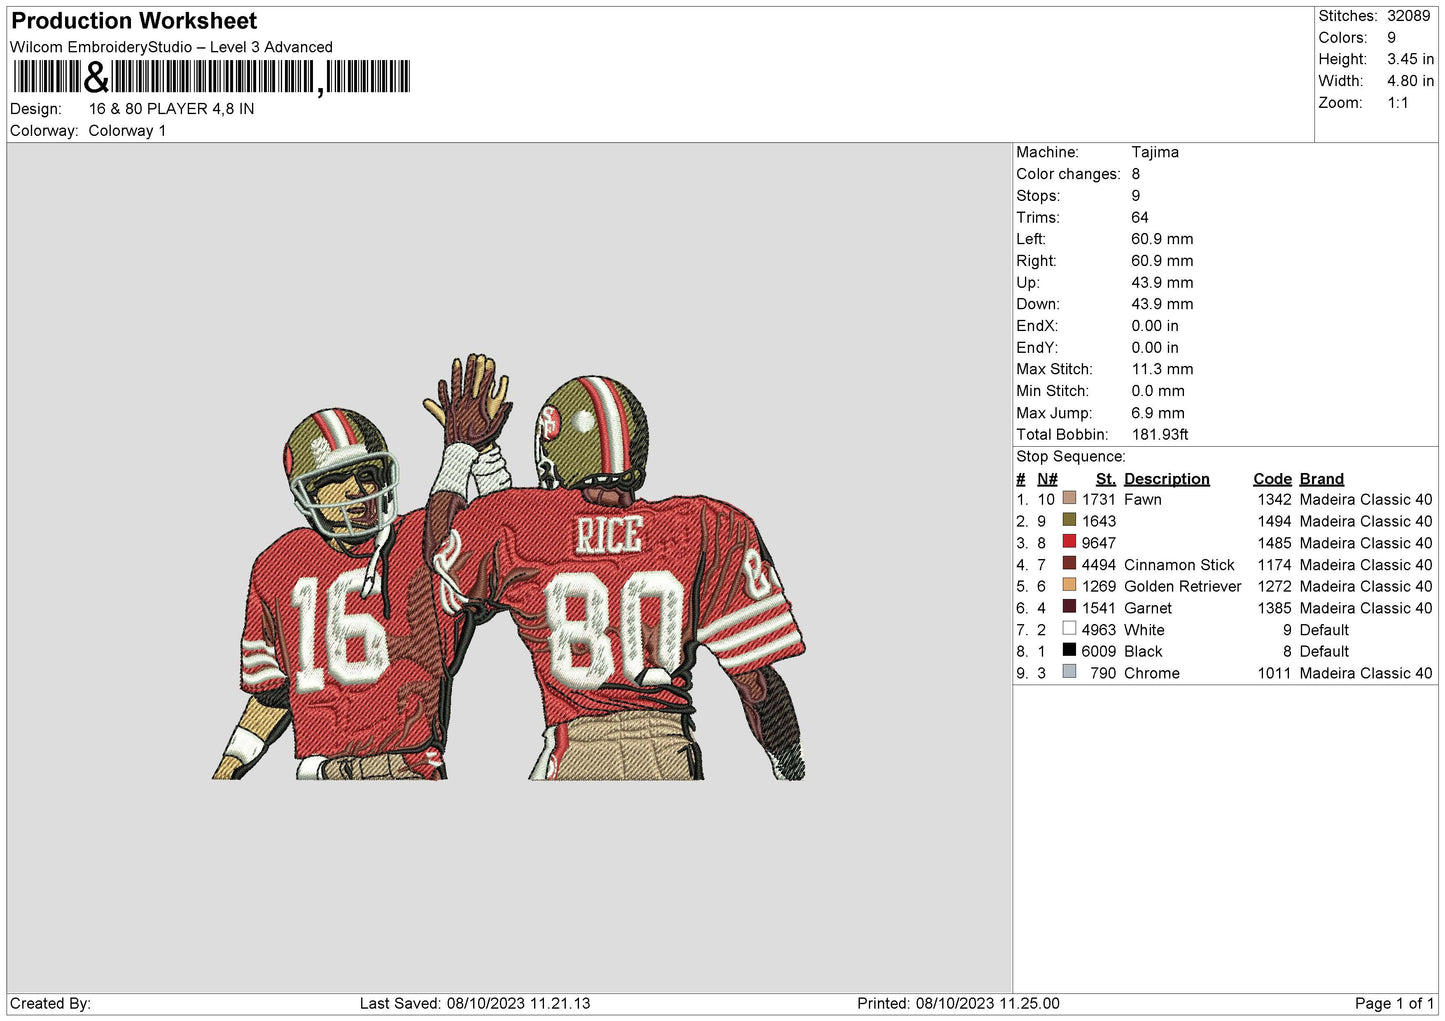Viewport: 1445px width, 1021px height.
Task: Click the 'Brand' column header
Action: pyautogui.click(x=1321, y=479)
